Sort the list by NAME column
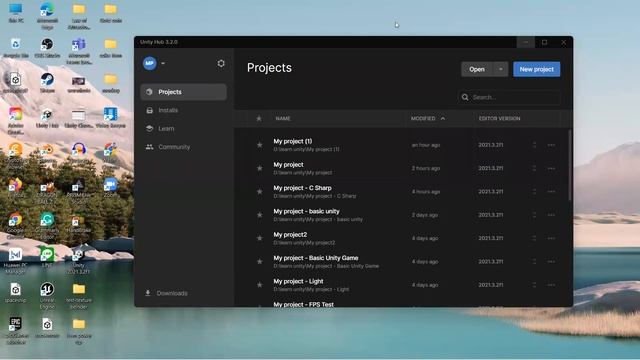This screenshot has width=640, height=360. click(x=283, y=118)
